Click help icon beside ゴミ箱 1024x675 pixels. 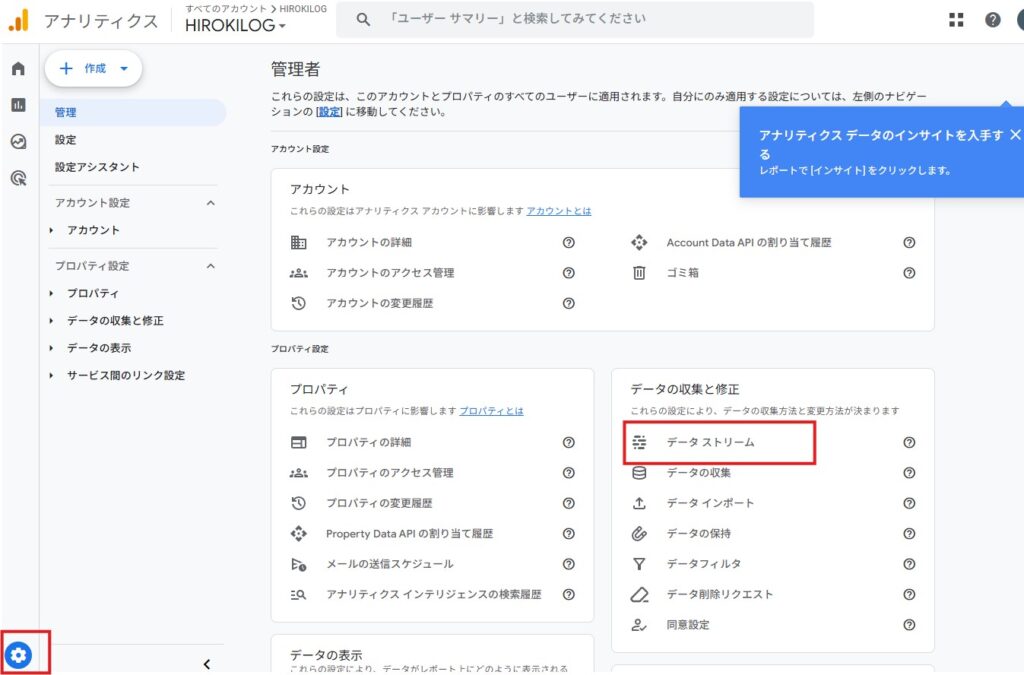coord(909,273)
